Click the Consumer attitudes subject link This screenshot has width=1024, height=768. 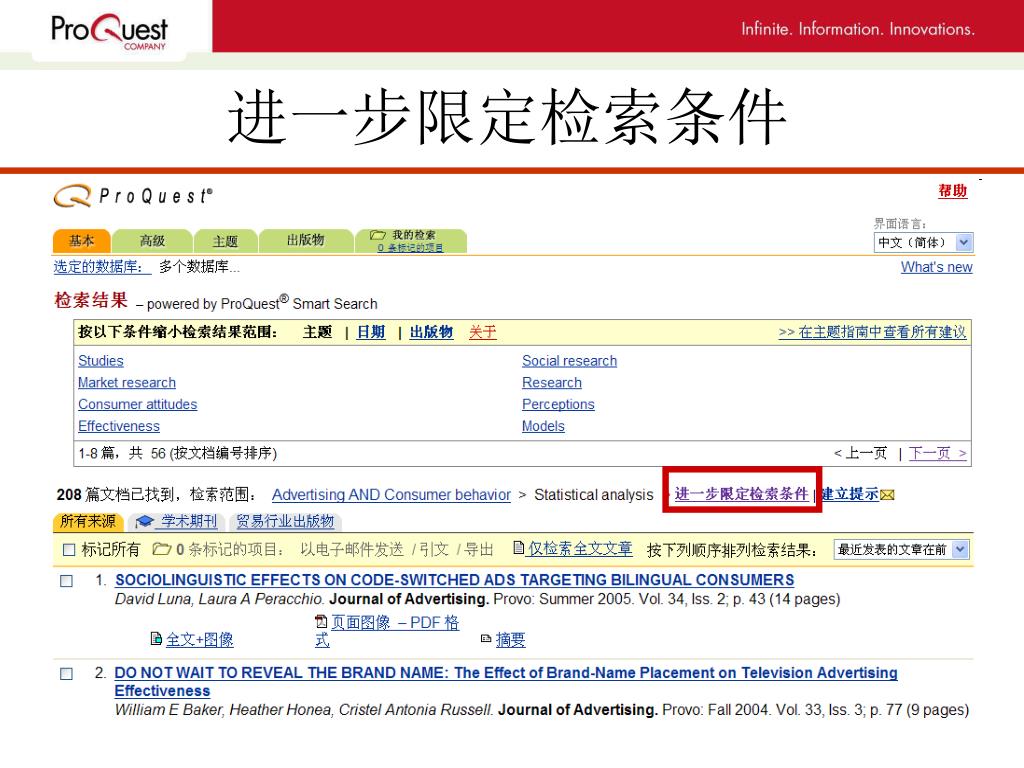tap(137, 404)
